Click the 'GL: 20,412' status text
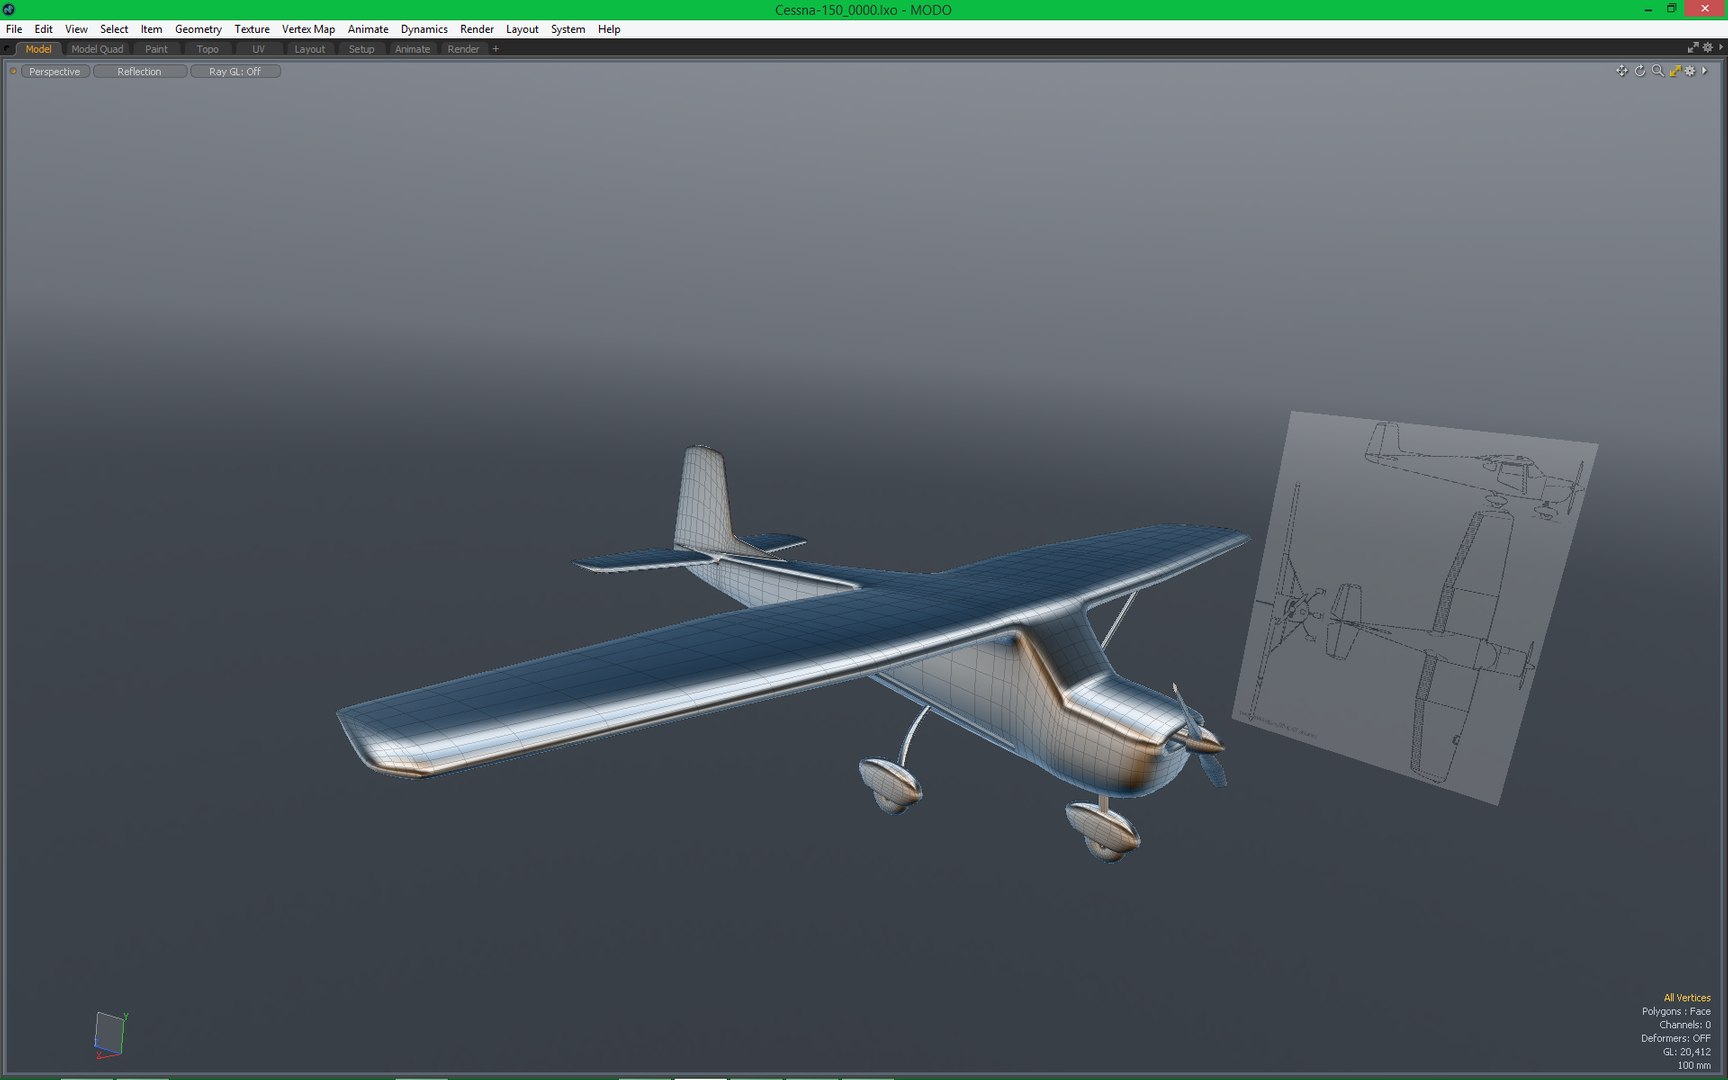Image resolution: width=1728 pixels, height=1080 pixels. [1687, 1052]
